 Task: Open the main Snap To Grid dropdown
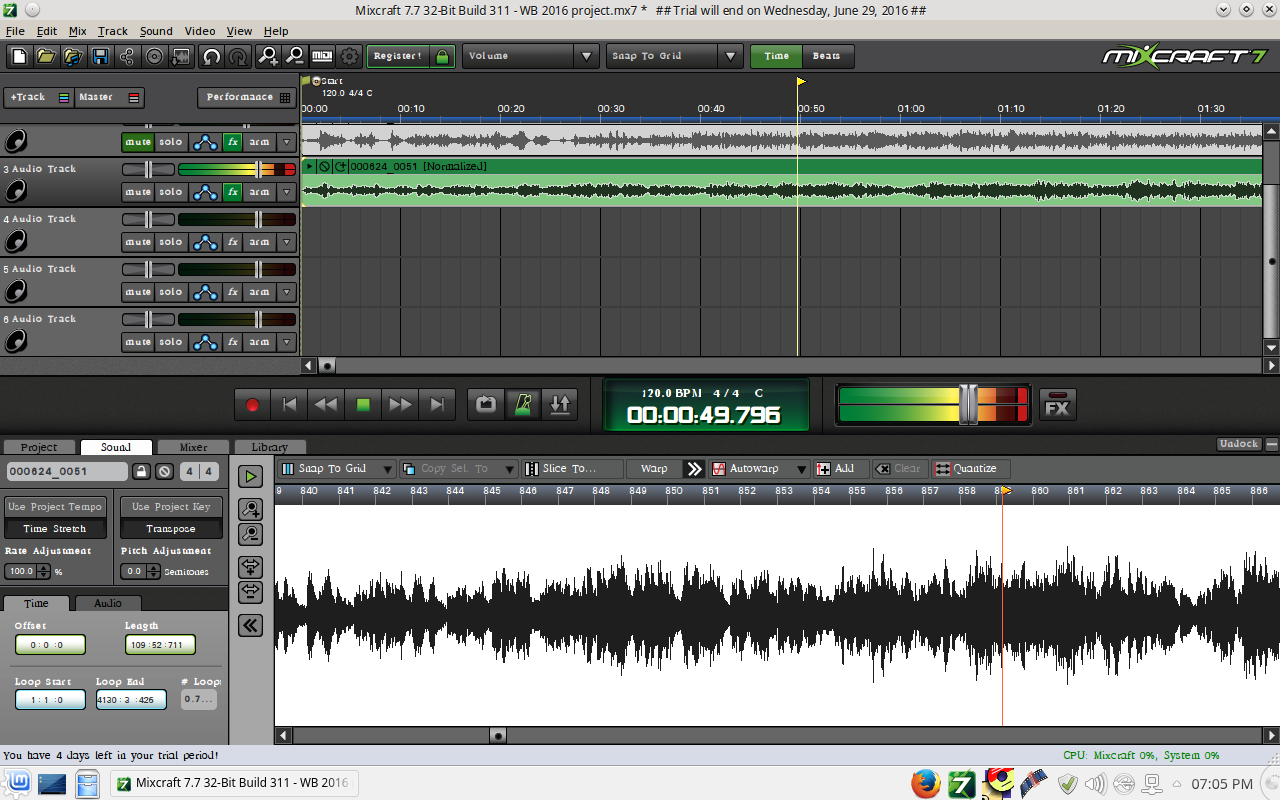[x=731, y=56]
